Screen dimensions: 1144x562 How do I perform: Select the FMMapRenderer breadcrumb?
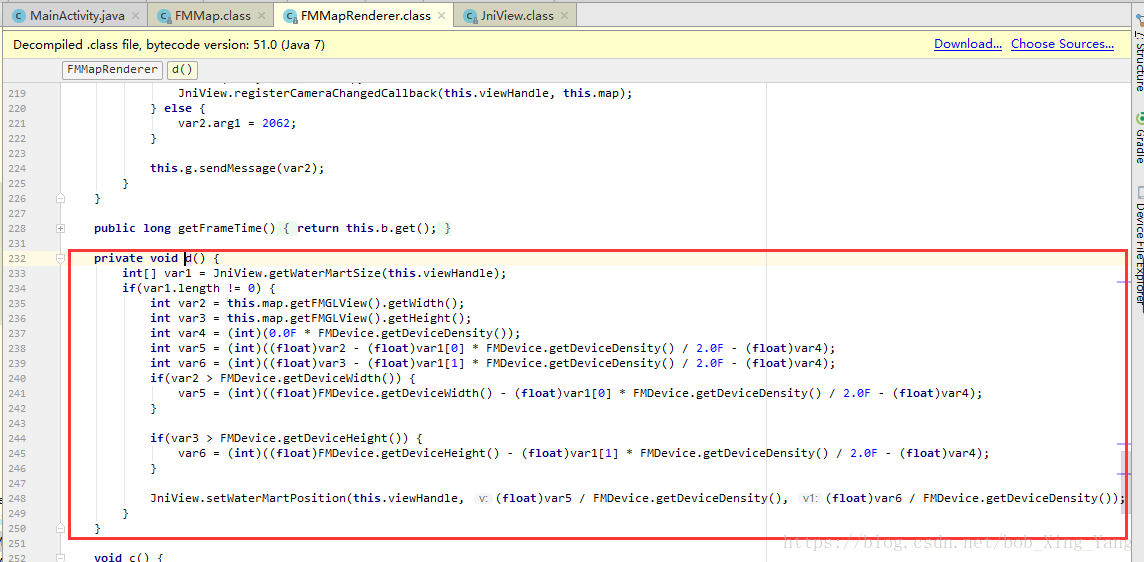click(x=112, y=70)
